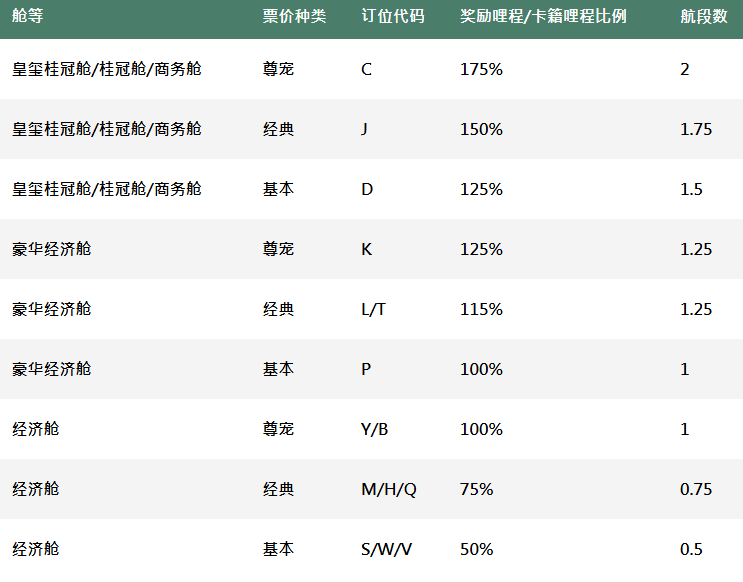Viewport: 743px width, 582px height.
Task: Select booking code L/T cell
Action: click(373, 309)
